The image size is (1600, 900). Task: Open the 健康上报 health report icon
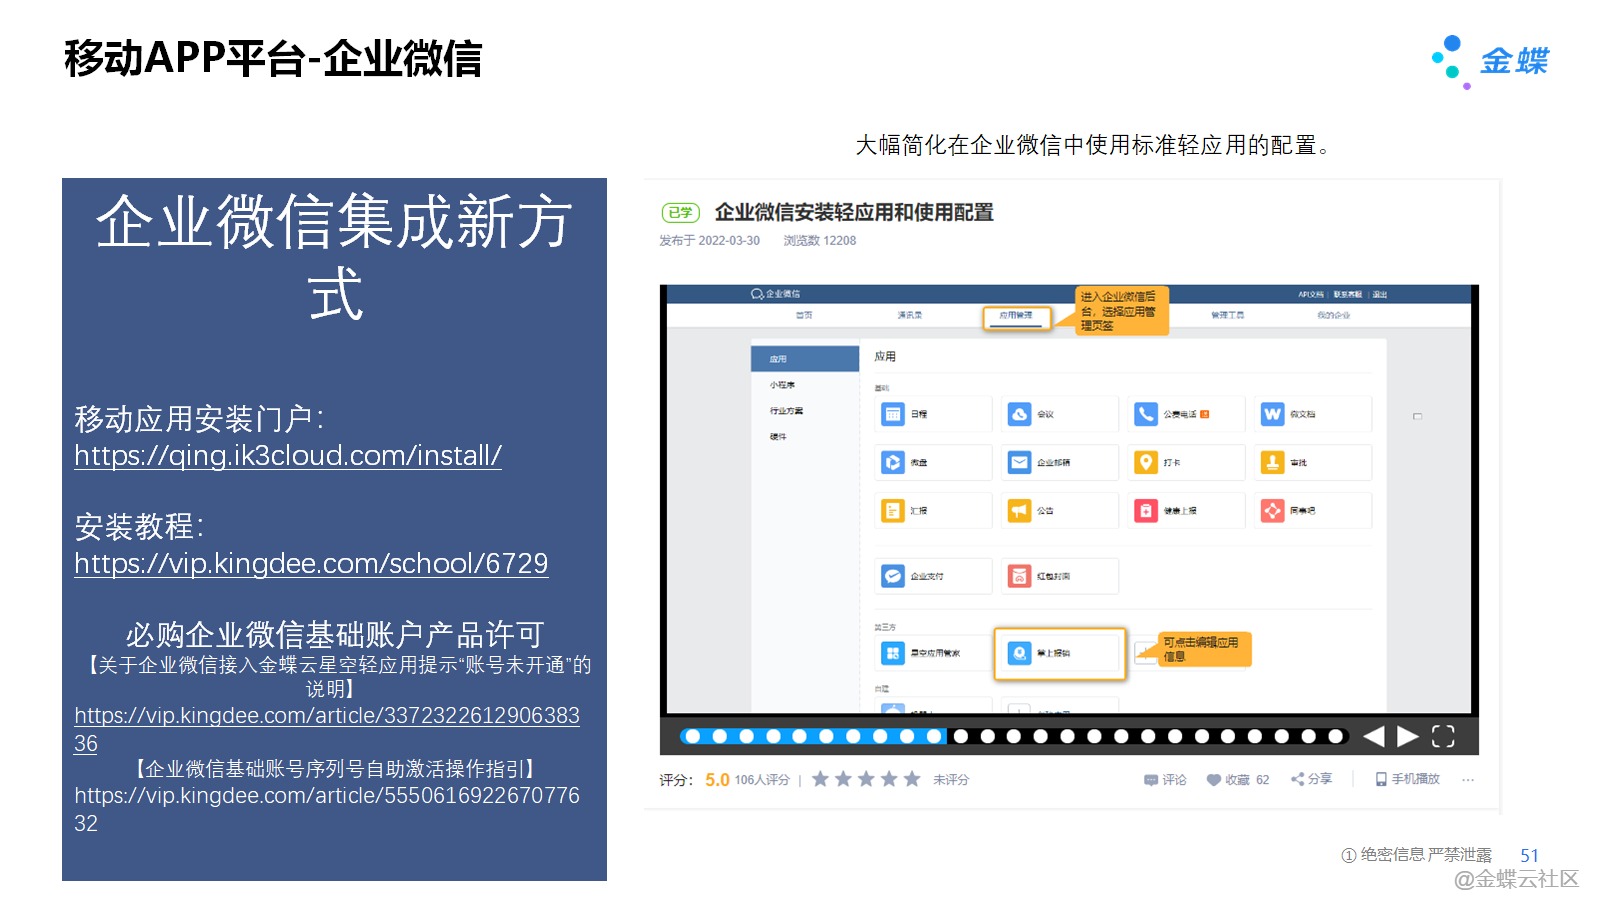1146,511
